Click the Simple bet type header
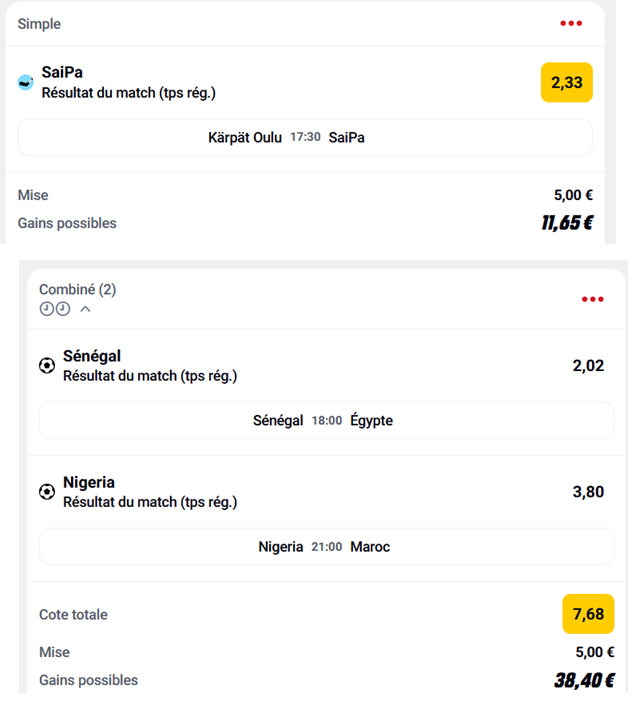The image size is (643, 717). pyautogui.click(x=39, y=24)
